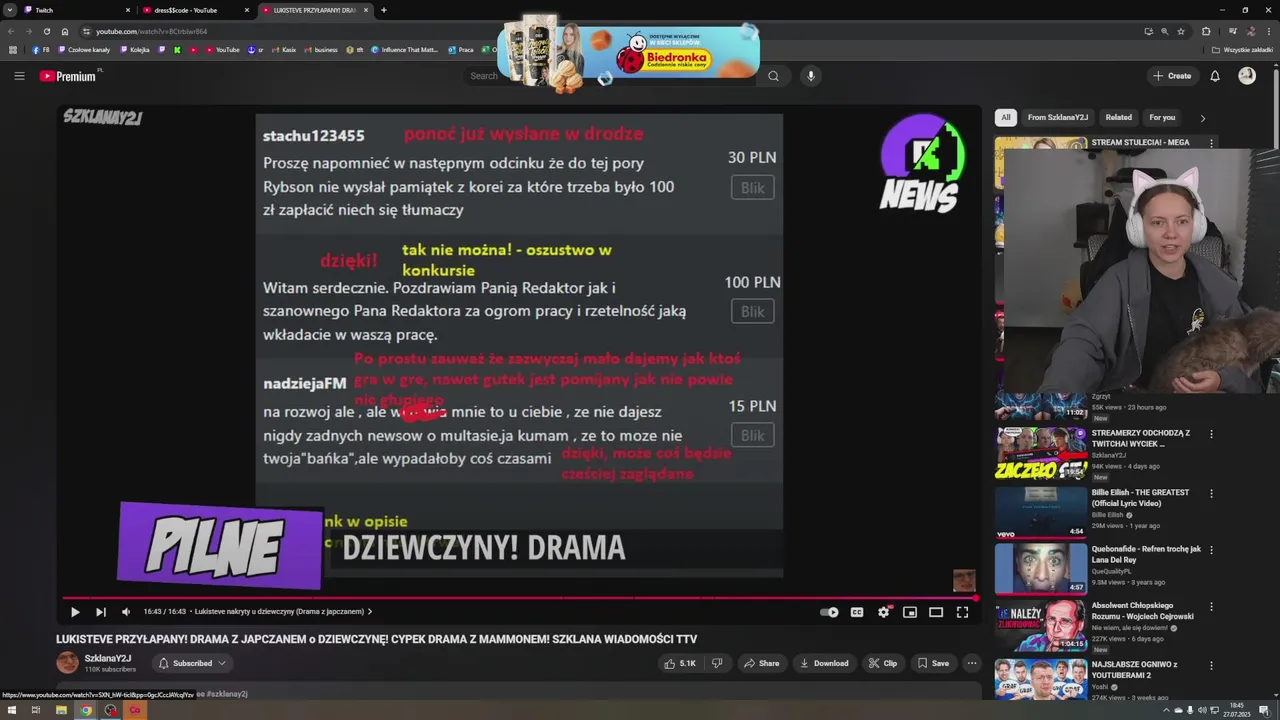Image resolution: width=1280 pixels, height=720 pixels.
Task: Open the player settings gear
Action: tap(884, 612)
